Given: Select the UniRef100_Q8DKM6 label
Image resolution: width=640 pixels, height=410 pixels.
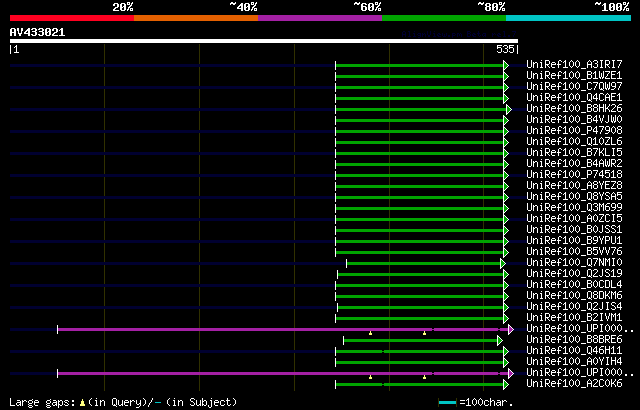Looking at the screenshot, I should (574, 296).
